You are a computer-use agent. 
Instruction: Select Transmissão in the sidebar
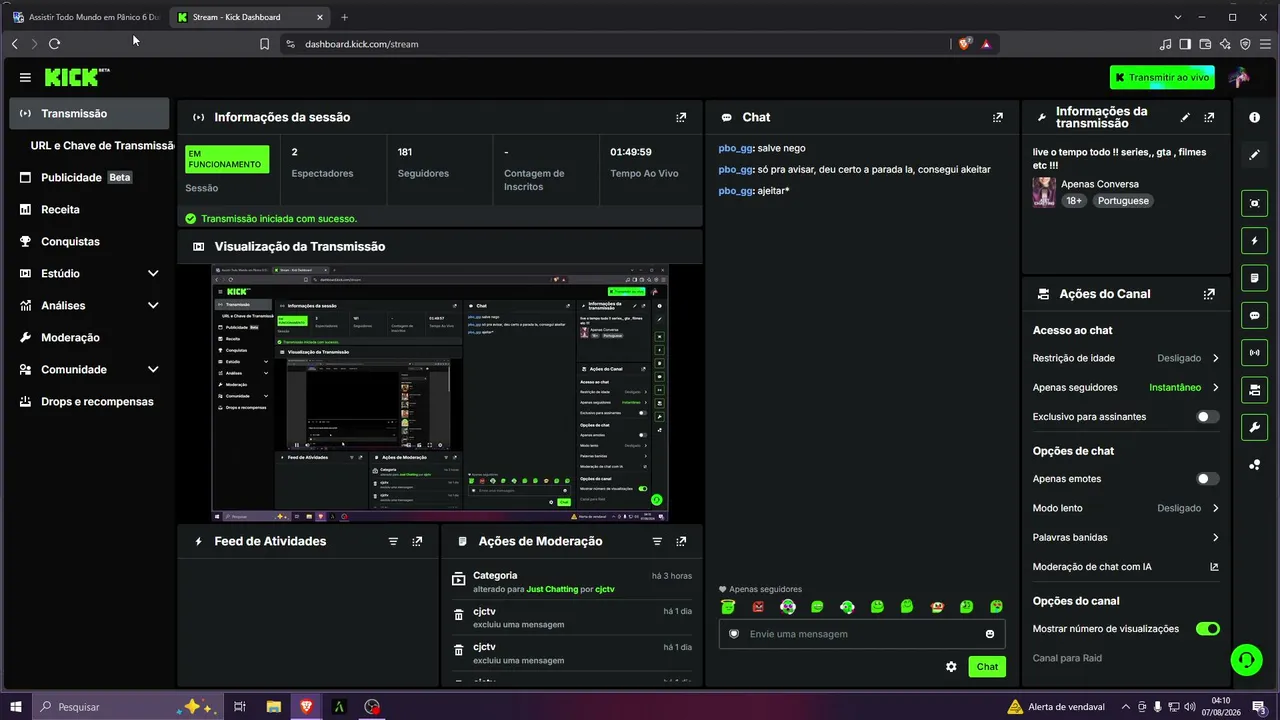90,113
